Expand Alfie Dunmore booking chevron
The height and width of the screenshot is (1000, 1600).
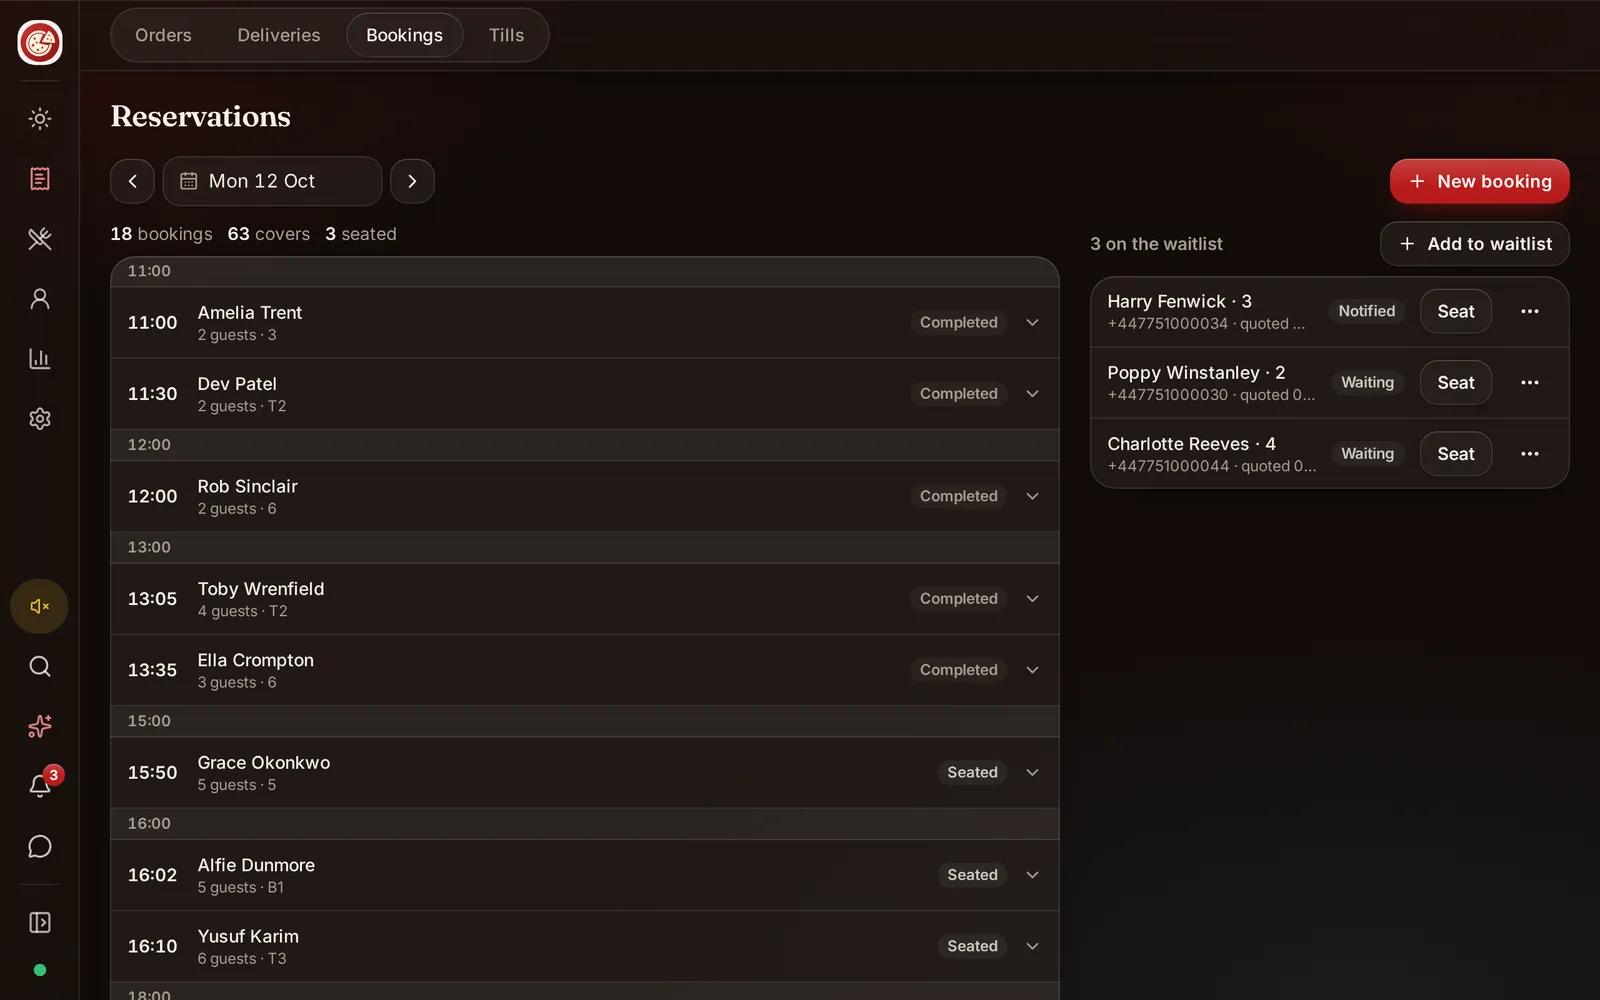(1033, 875)
